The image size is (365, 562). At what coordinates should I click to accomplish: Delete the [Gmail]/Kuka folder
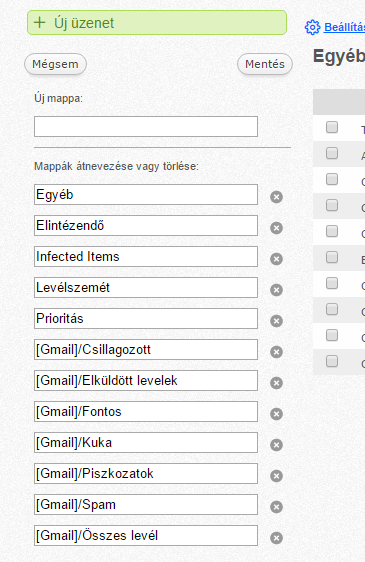click(276, 445)
